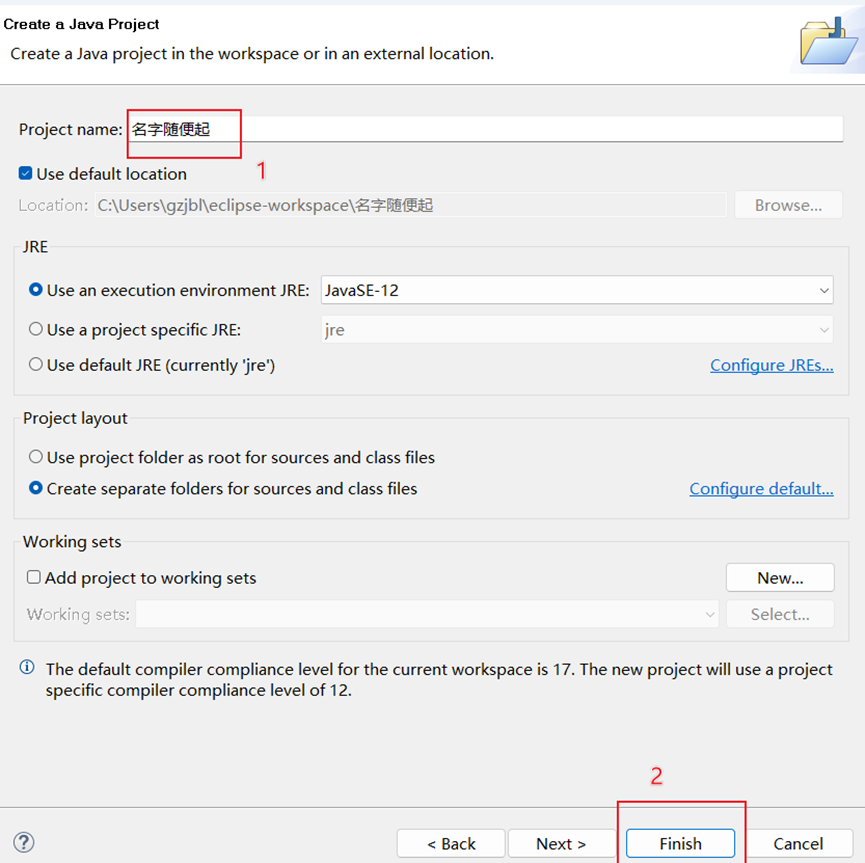Select Use default JRE option
Screen dimensions: 865x863
36,364
